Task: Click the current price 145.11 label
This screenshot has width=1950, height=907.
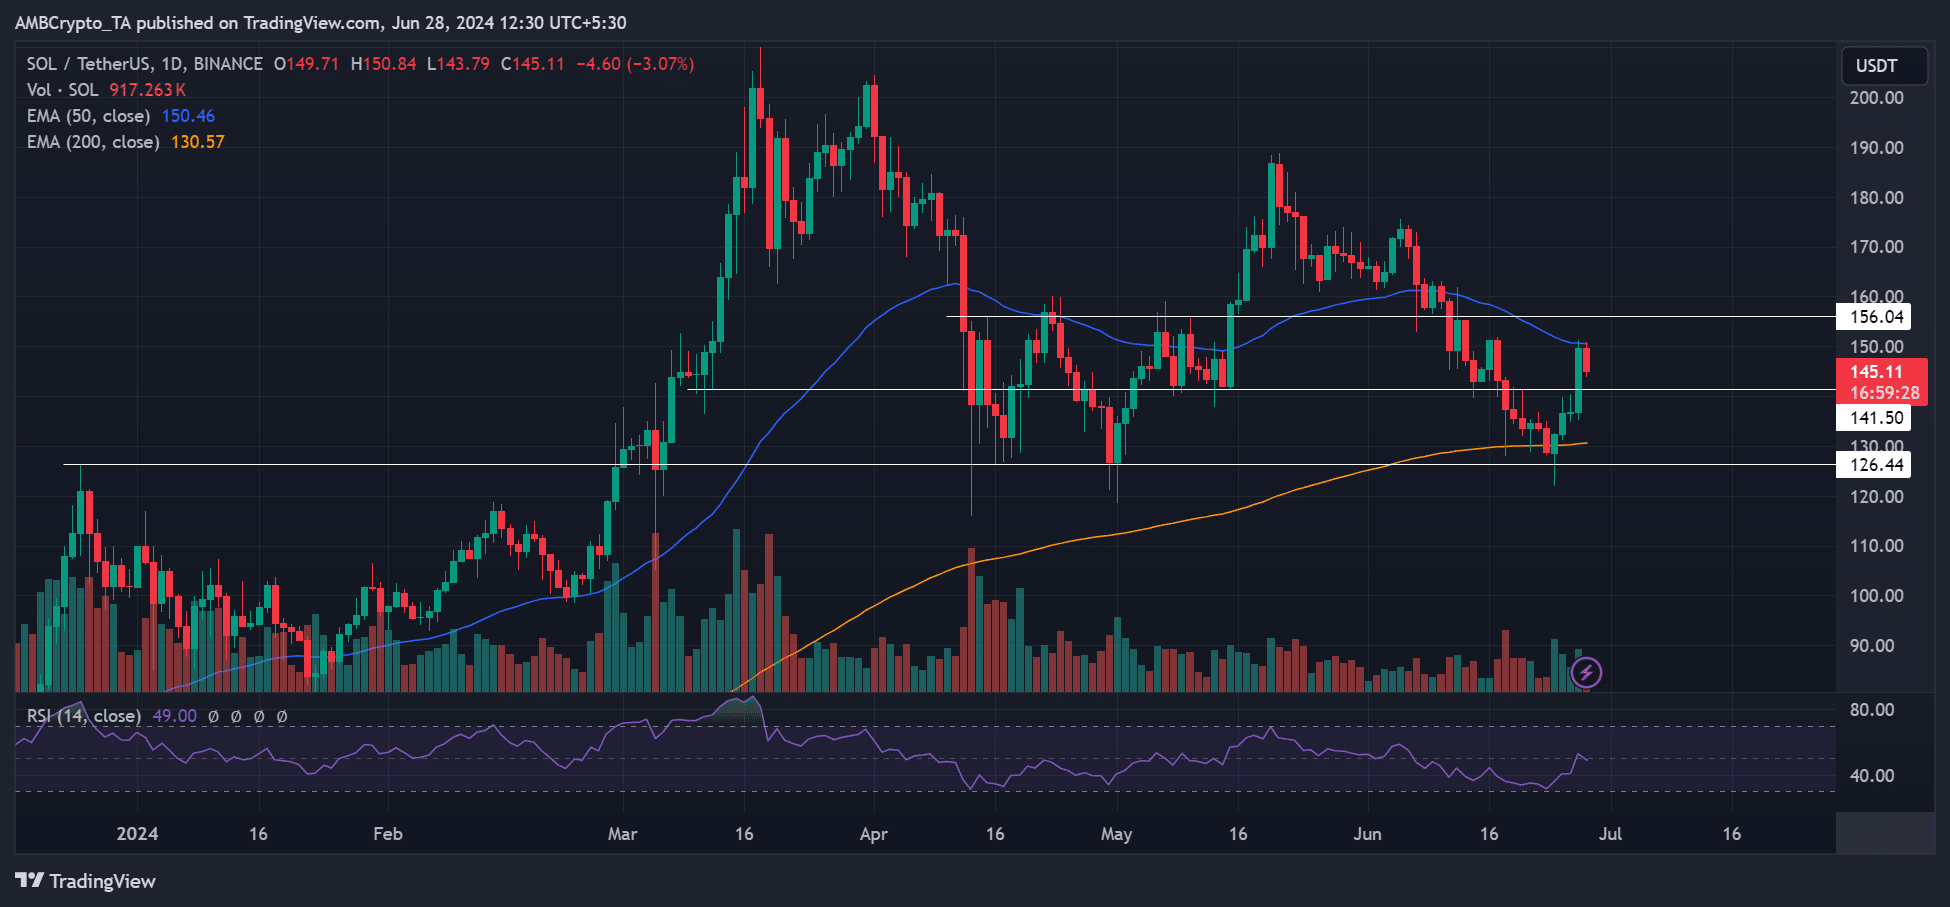Action: [x=1877, y=371]
